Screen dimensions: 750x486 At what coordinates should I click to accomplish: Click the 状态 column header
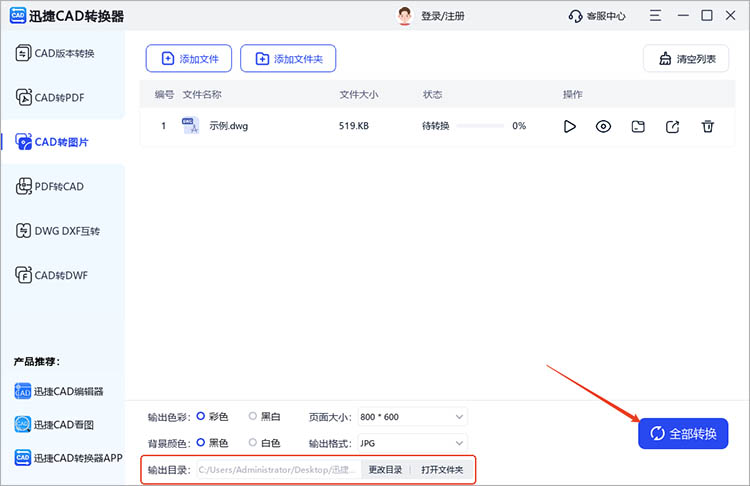[x=432, y=94]
